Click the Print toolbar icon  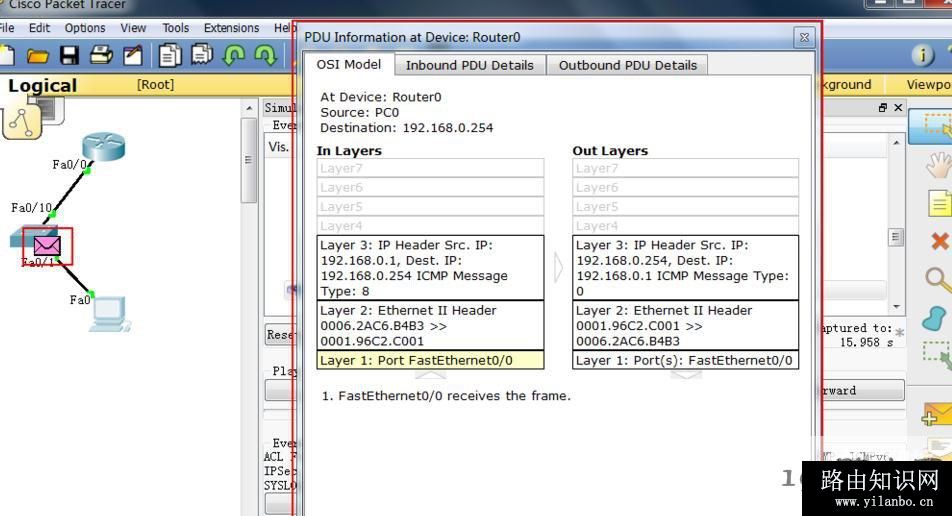pyautogui.click(x=101, y=55)
